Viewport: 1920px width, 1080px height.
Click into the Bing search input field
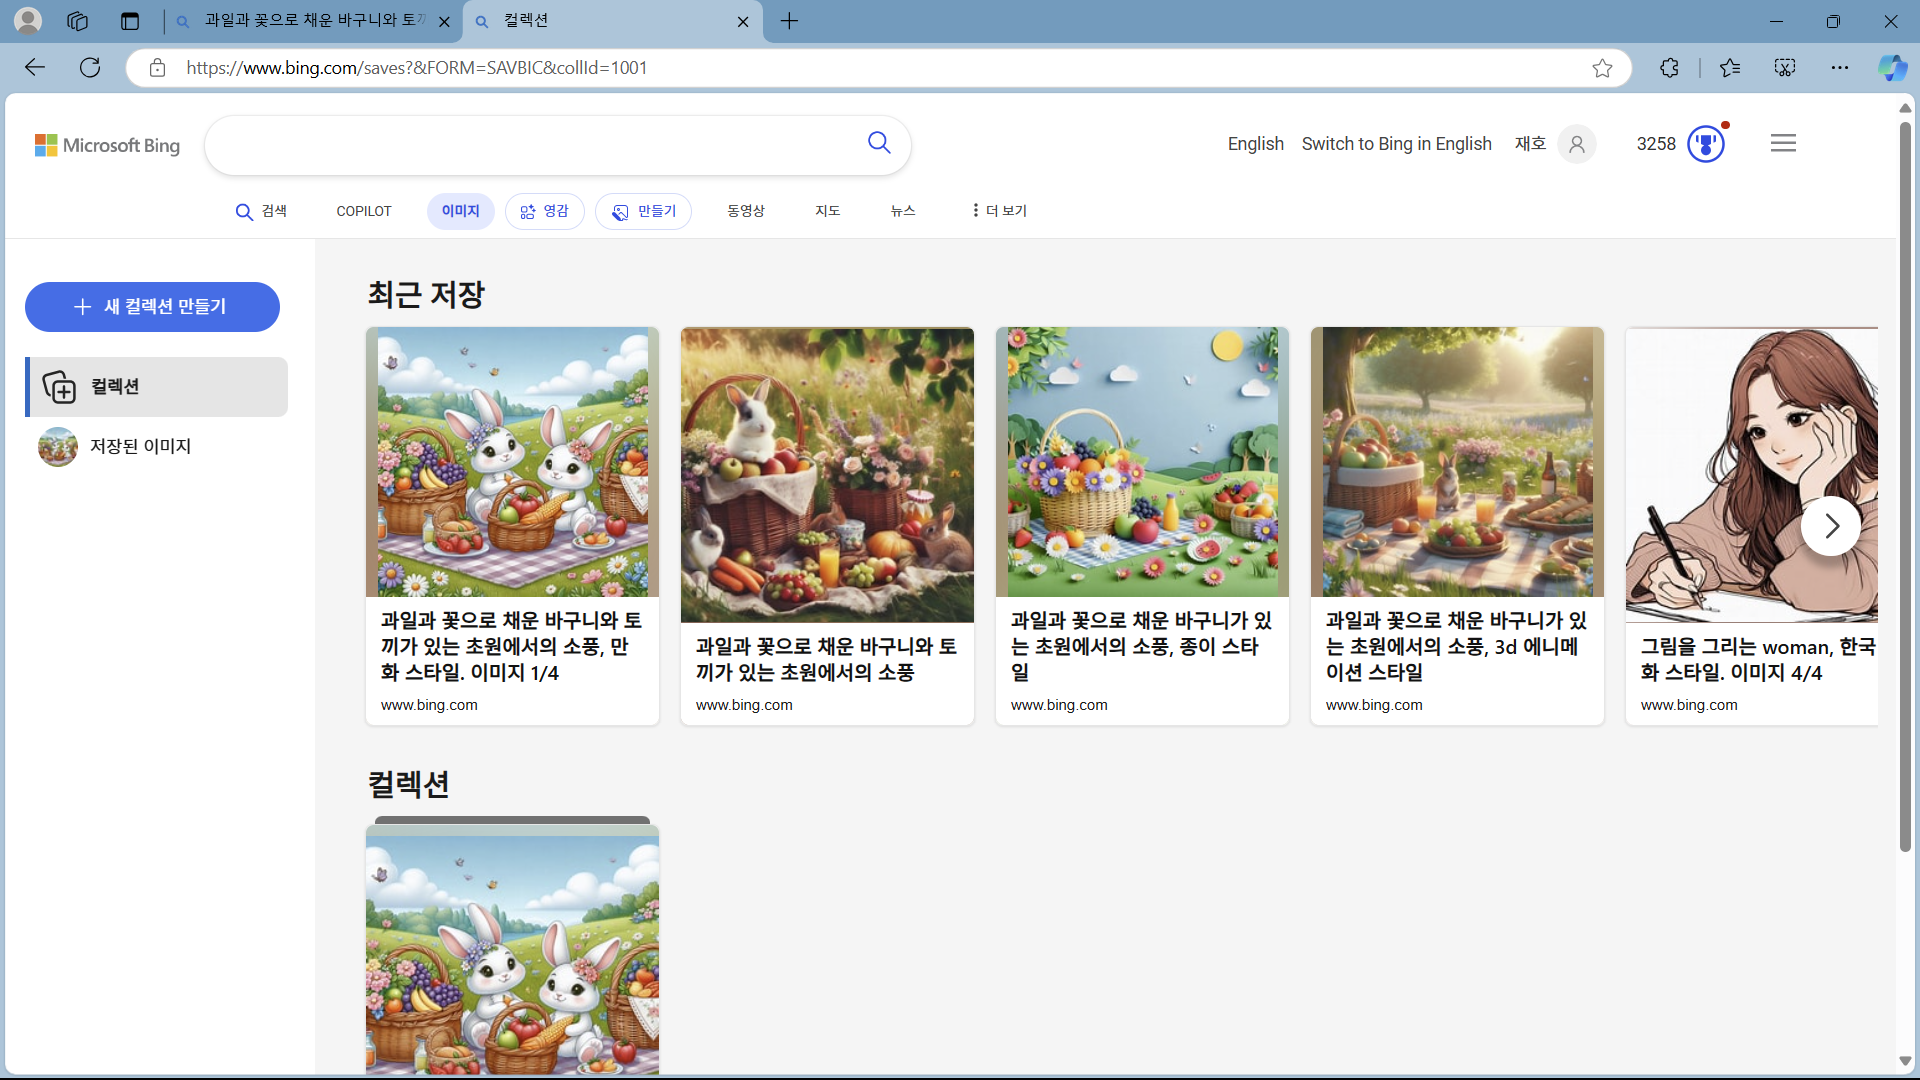tap(530, 145)
